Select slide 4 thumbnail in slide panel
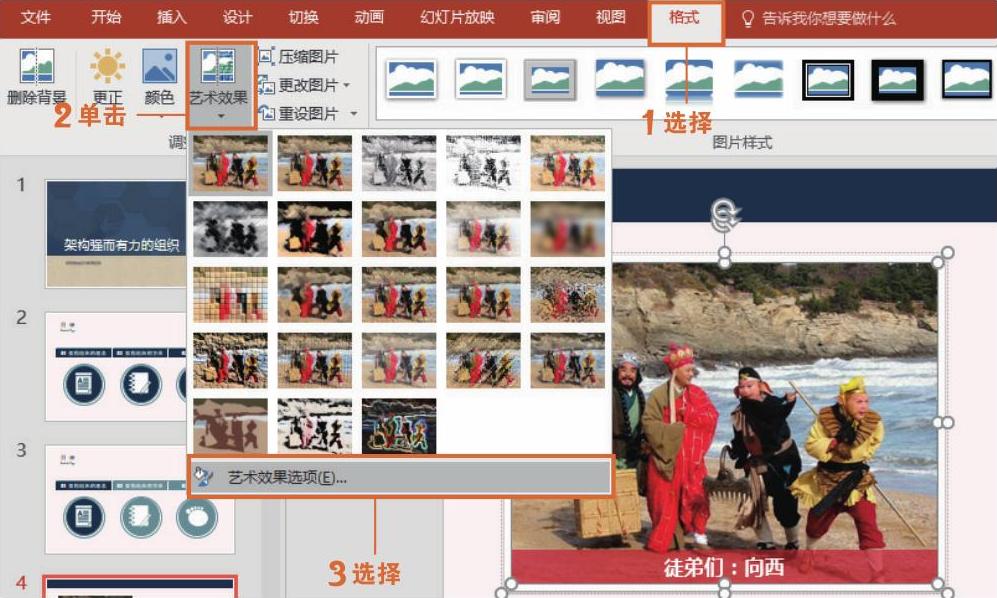This screenshot has height=598, width=997. [140, 587]
